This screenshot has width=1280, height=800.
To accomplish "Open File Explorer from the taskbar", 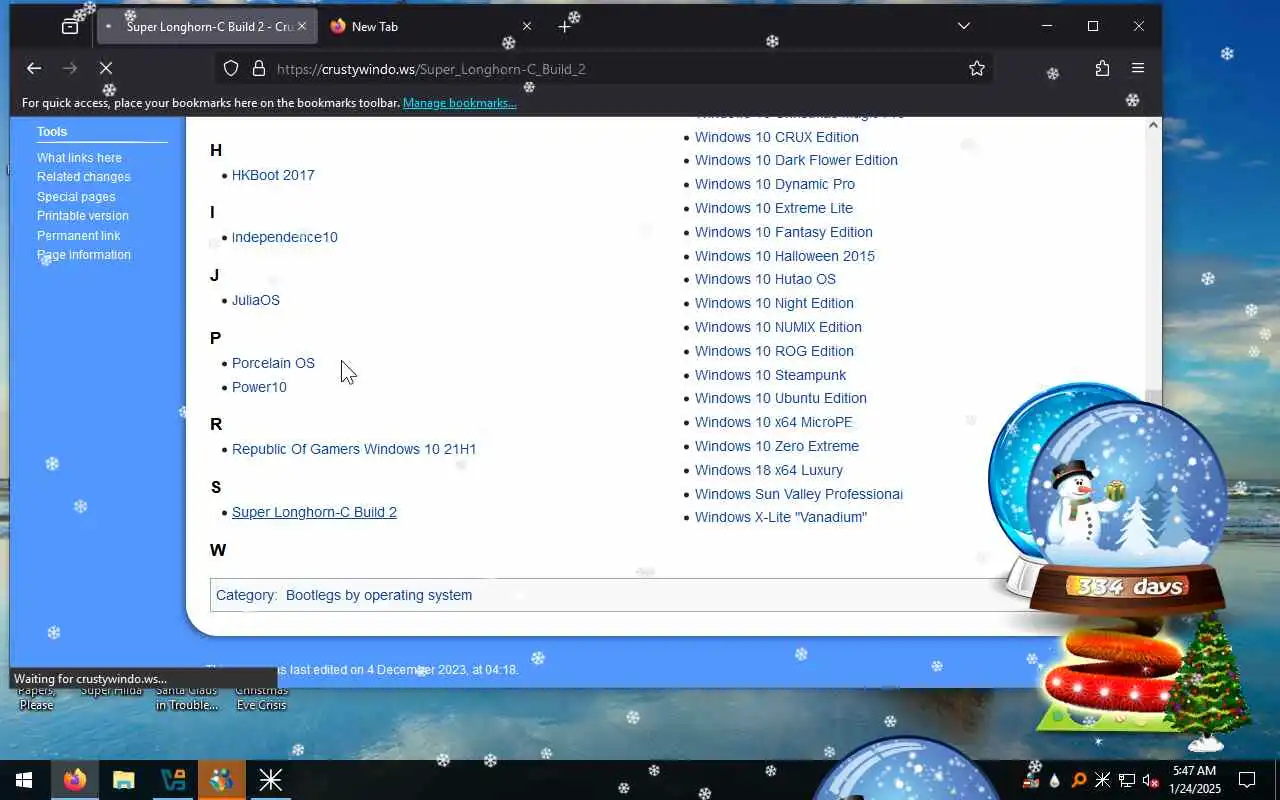I will tap(123, 780).
